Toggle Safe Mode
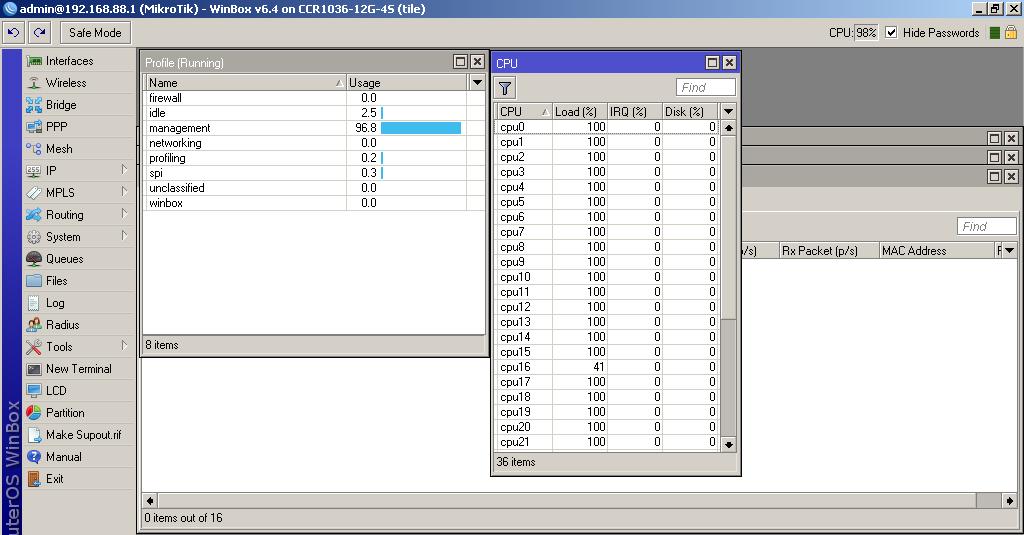The width and height of the screenshot is (1024, 535). [95, 33]
